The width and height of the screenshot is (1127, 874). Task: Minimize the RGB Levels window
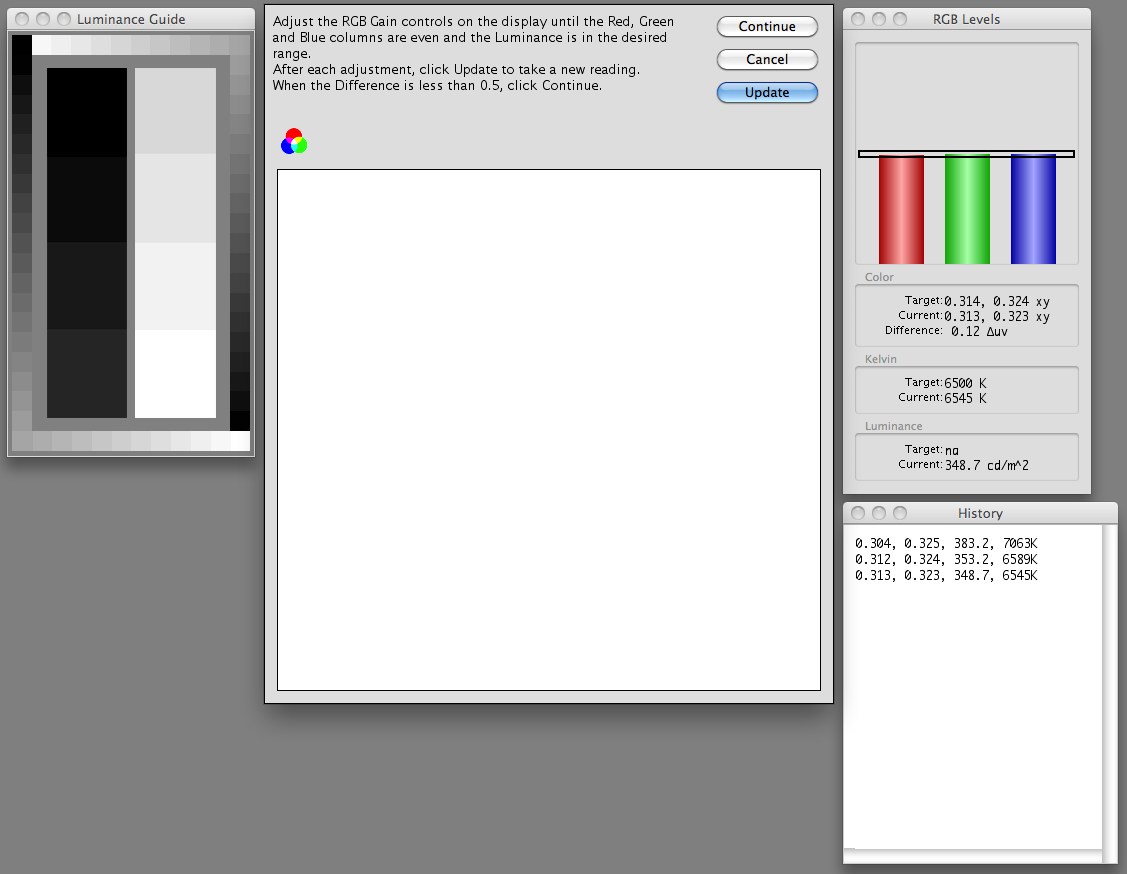click(879, 19)
